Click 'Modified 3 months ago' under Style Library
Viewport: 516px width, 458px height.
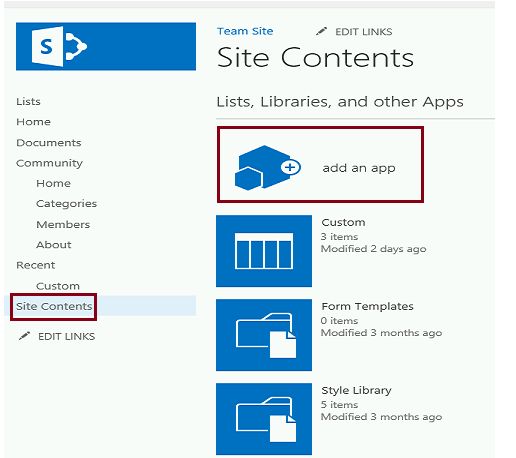(381, 417)
